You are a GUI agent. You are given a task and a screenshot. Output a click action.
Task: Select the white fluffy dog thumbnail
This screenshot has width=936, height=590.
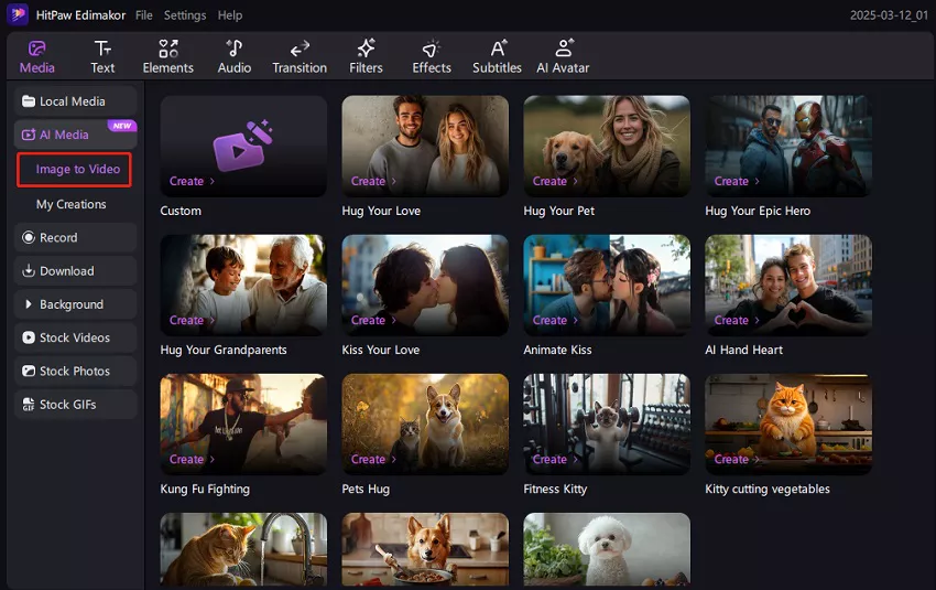tap(607, 549)
